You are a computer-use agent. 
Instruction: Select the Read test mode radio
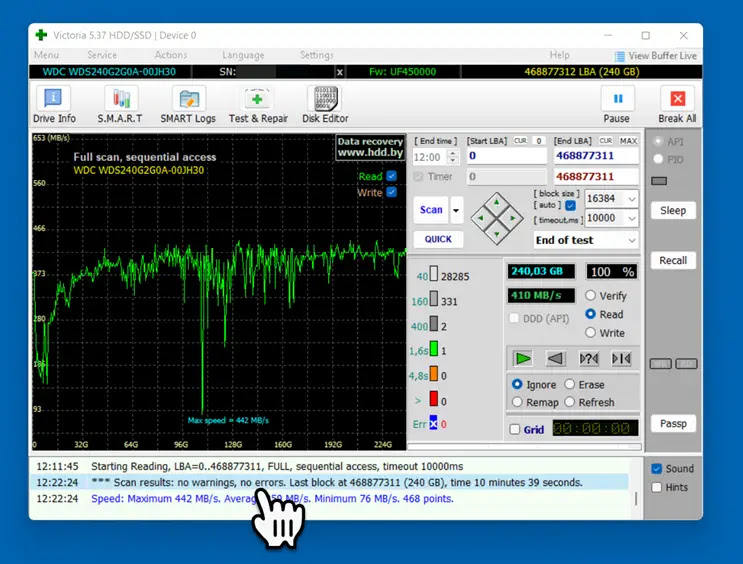click(590, 314)
